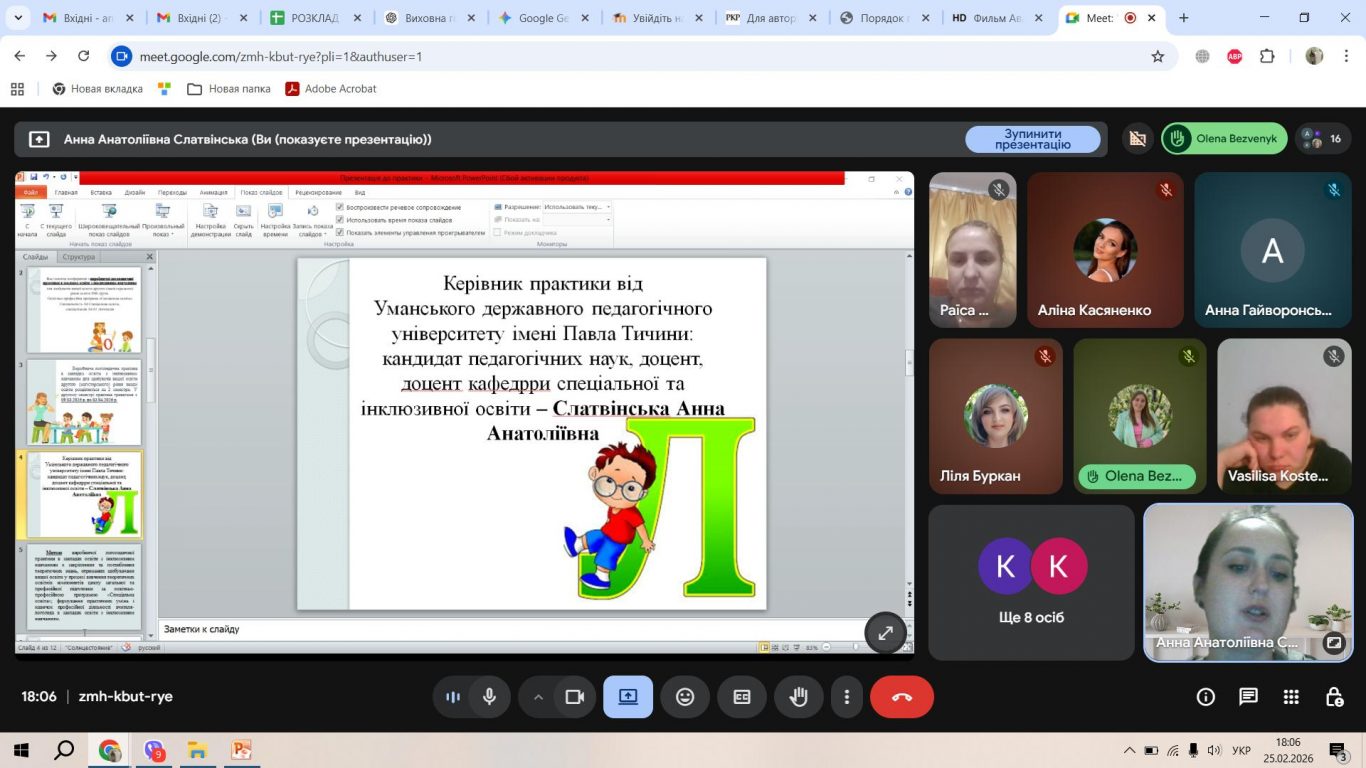The image size is (1366, 768).
Task: Click Зупинити презентацію button
Action: tap(1033, 139)
